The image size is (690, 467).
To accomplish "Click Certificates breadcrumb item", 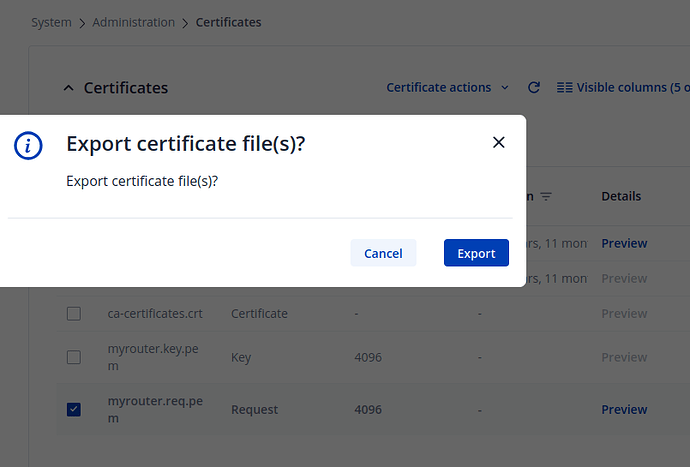I will point(228,22).
